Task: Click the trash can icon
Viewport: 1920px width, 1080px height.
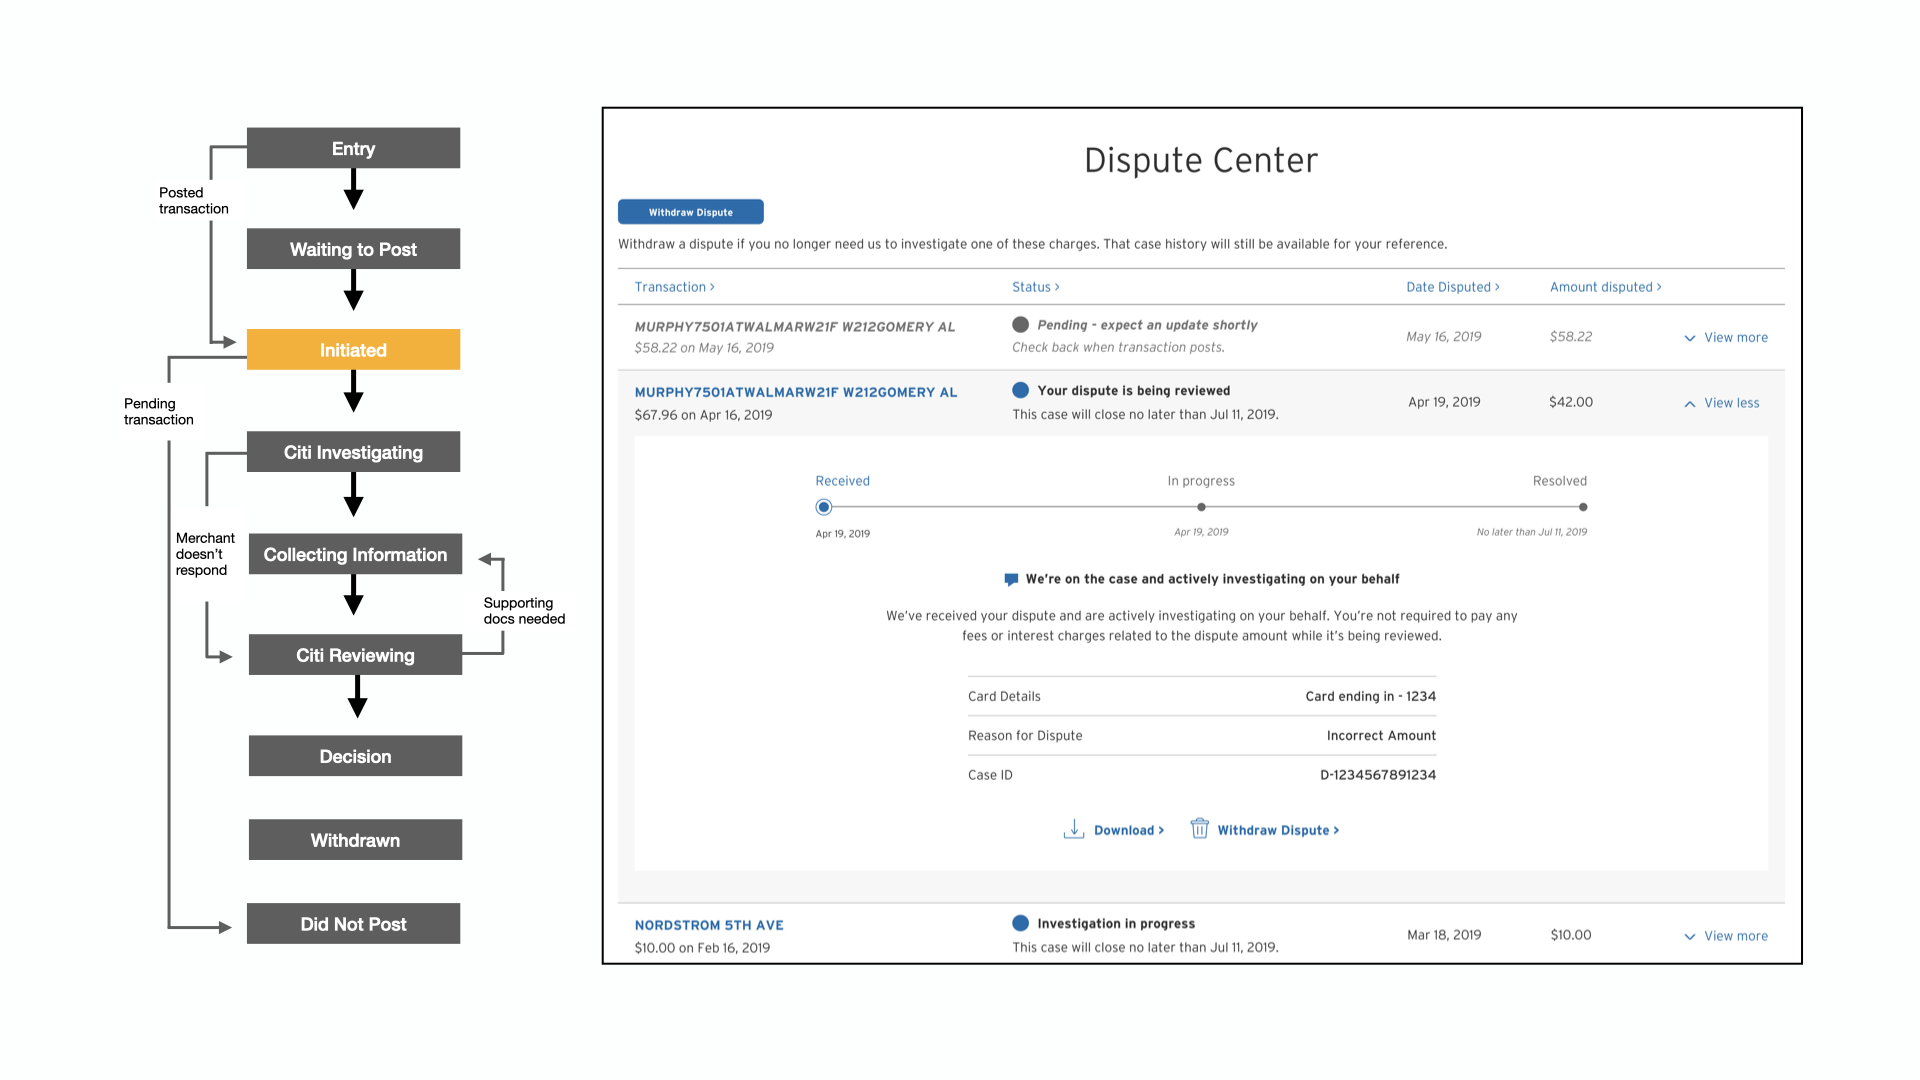Action: pos(1199,829)
